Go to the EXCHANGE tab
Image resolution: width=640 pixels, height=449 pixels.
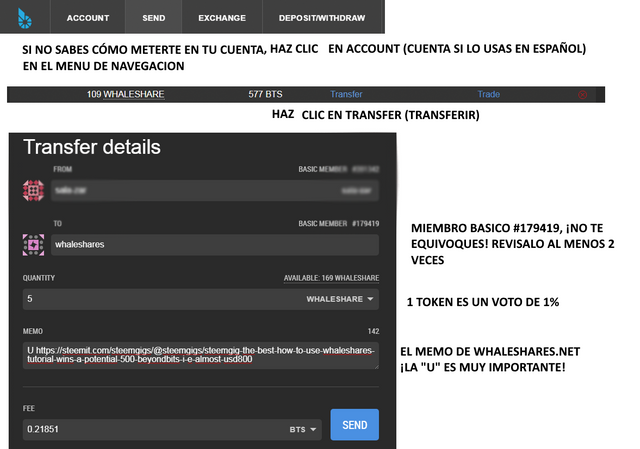222,18
